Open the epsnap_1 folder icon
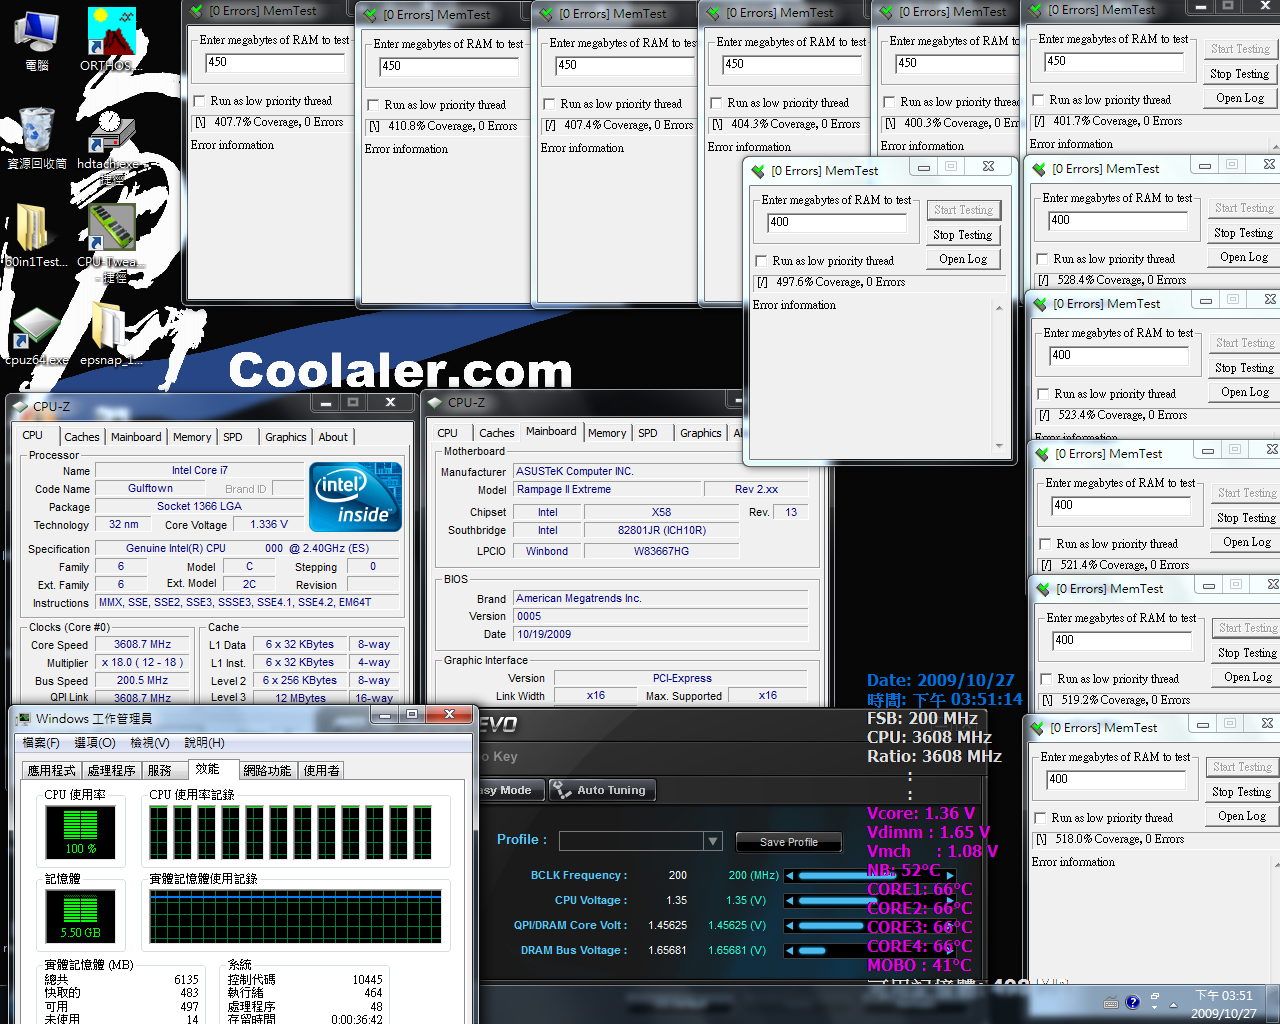This screenshot has width=1280, height=1024. point(111,336)
